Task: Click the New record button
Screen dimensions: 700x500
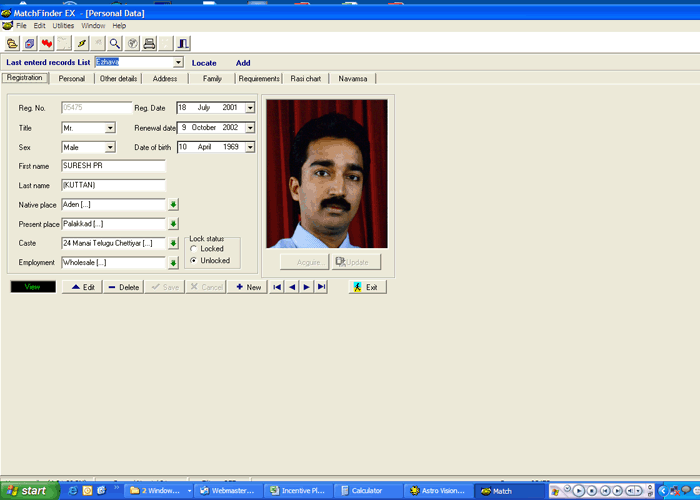Action: click(x=248, y=287)
